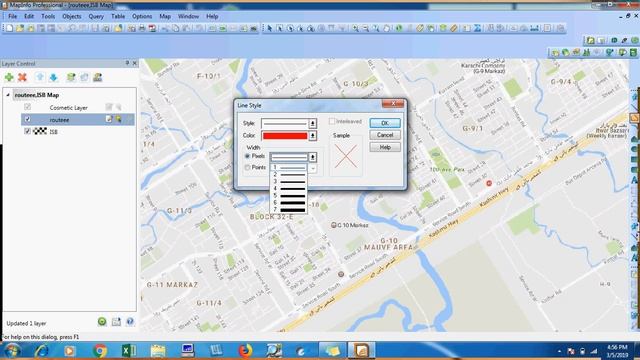Image resolution: width=640 pixels, height=360 pixels.
Task: Open the Query menu
Action: point(96,16)
